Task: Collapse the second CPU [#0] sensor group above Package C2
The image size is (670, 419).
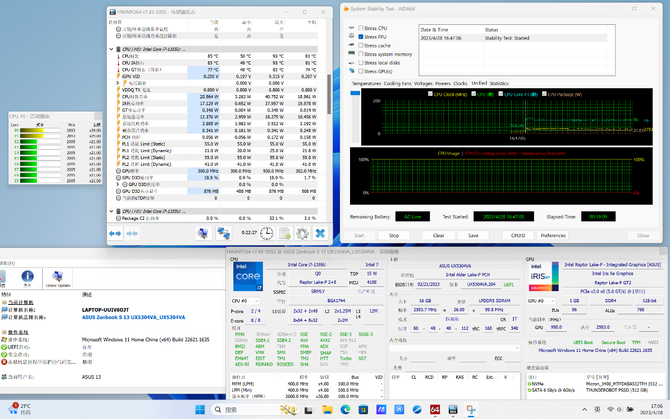Action: click(x=112, y=211)
